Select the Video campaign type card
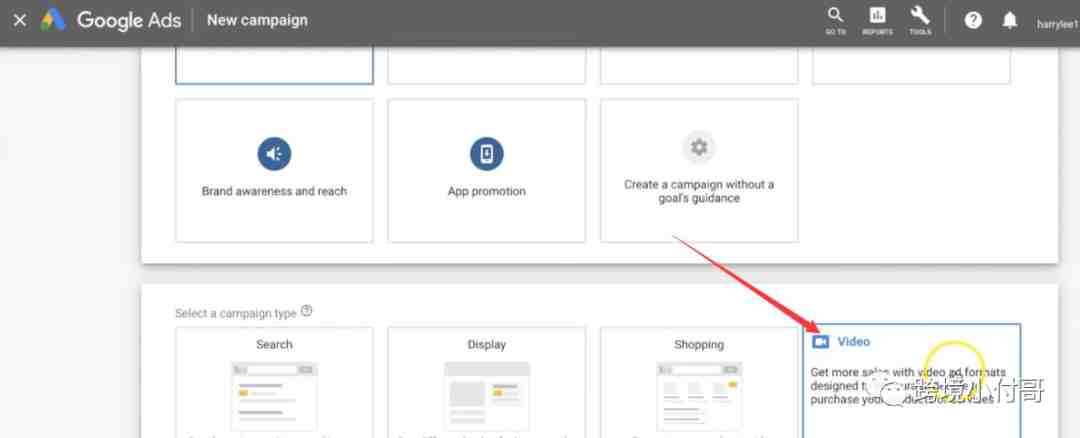Viewport: 1080px width, 438px height. [x=912, y=381]
